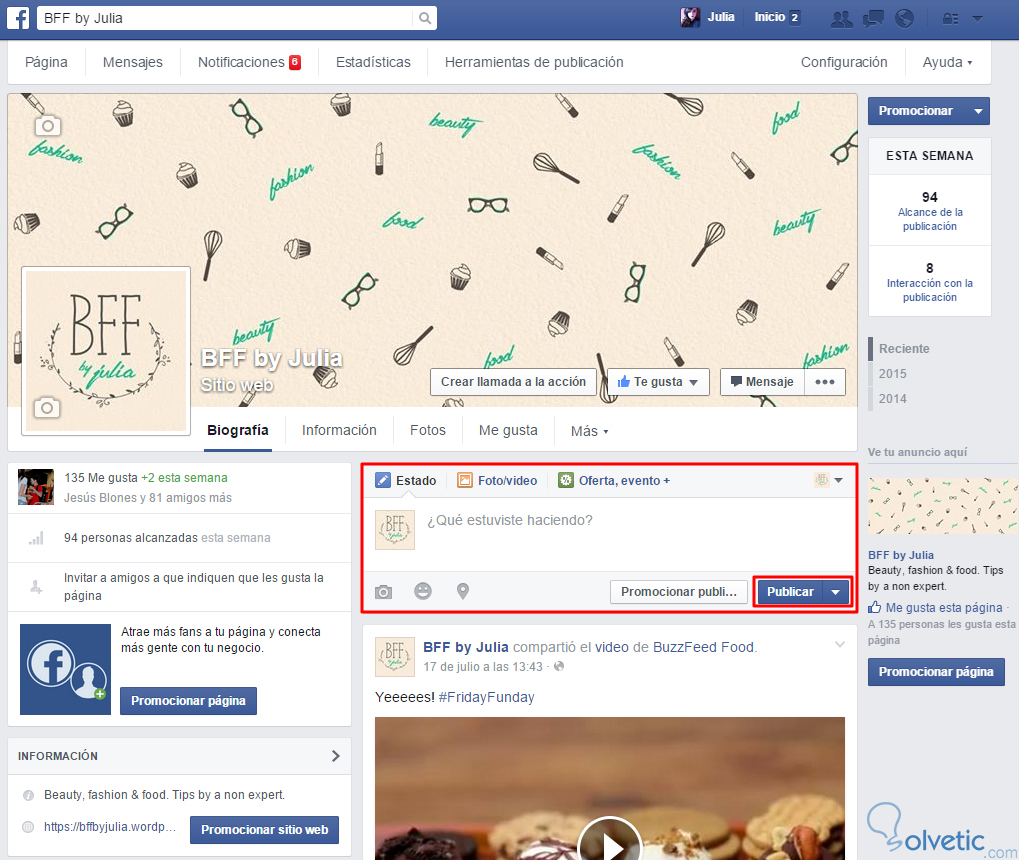Switch to the Me gusta tab
The image size is (1019, 860).
[x=508, y=430]
